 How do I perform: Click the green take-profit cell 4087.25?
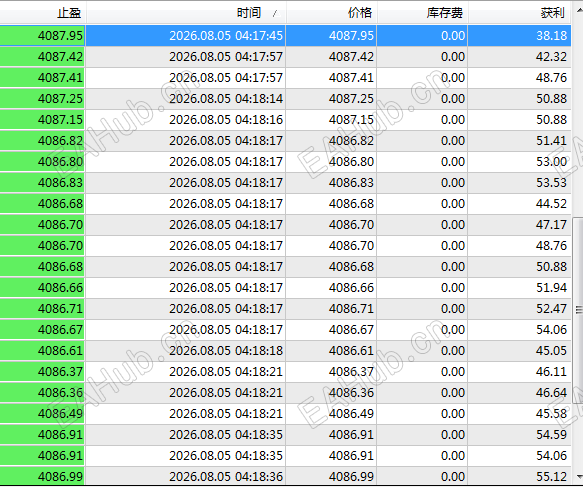[42, 99]
